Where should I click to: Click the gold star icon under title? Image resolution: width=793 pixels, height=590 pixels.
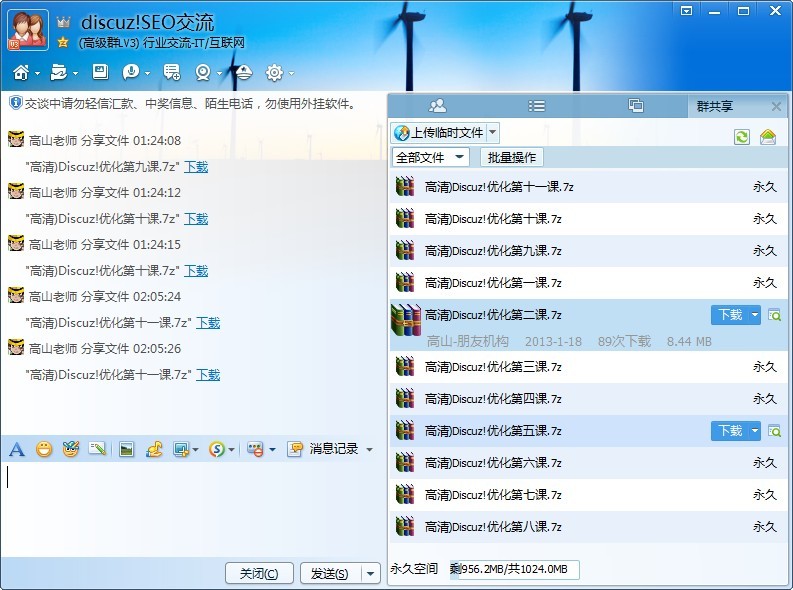tap(63, 42)
